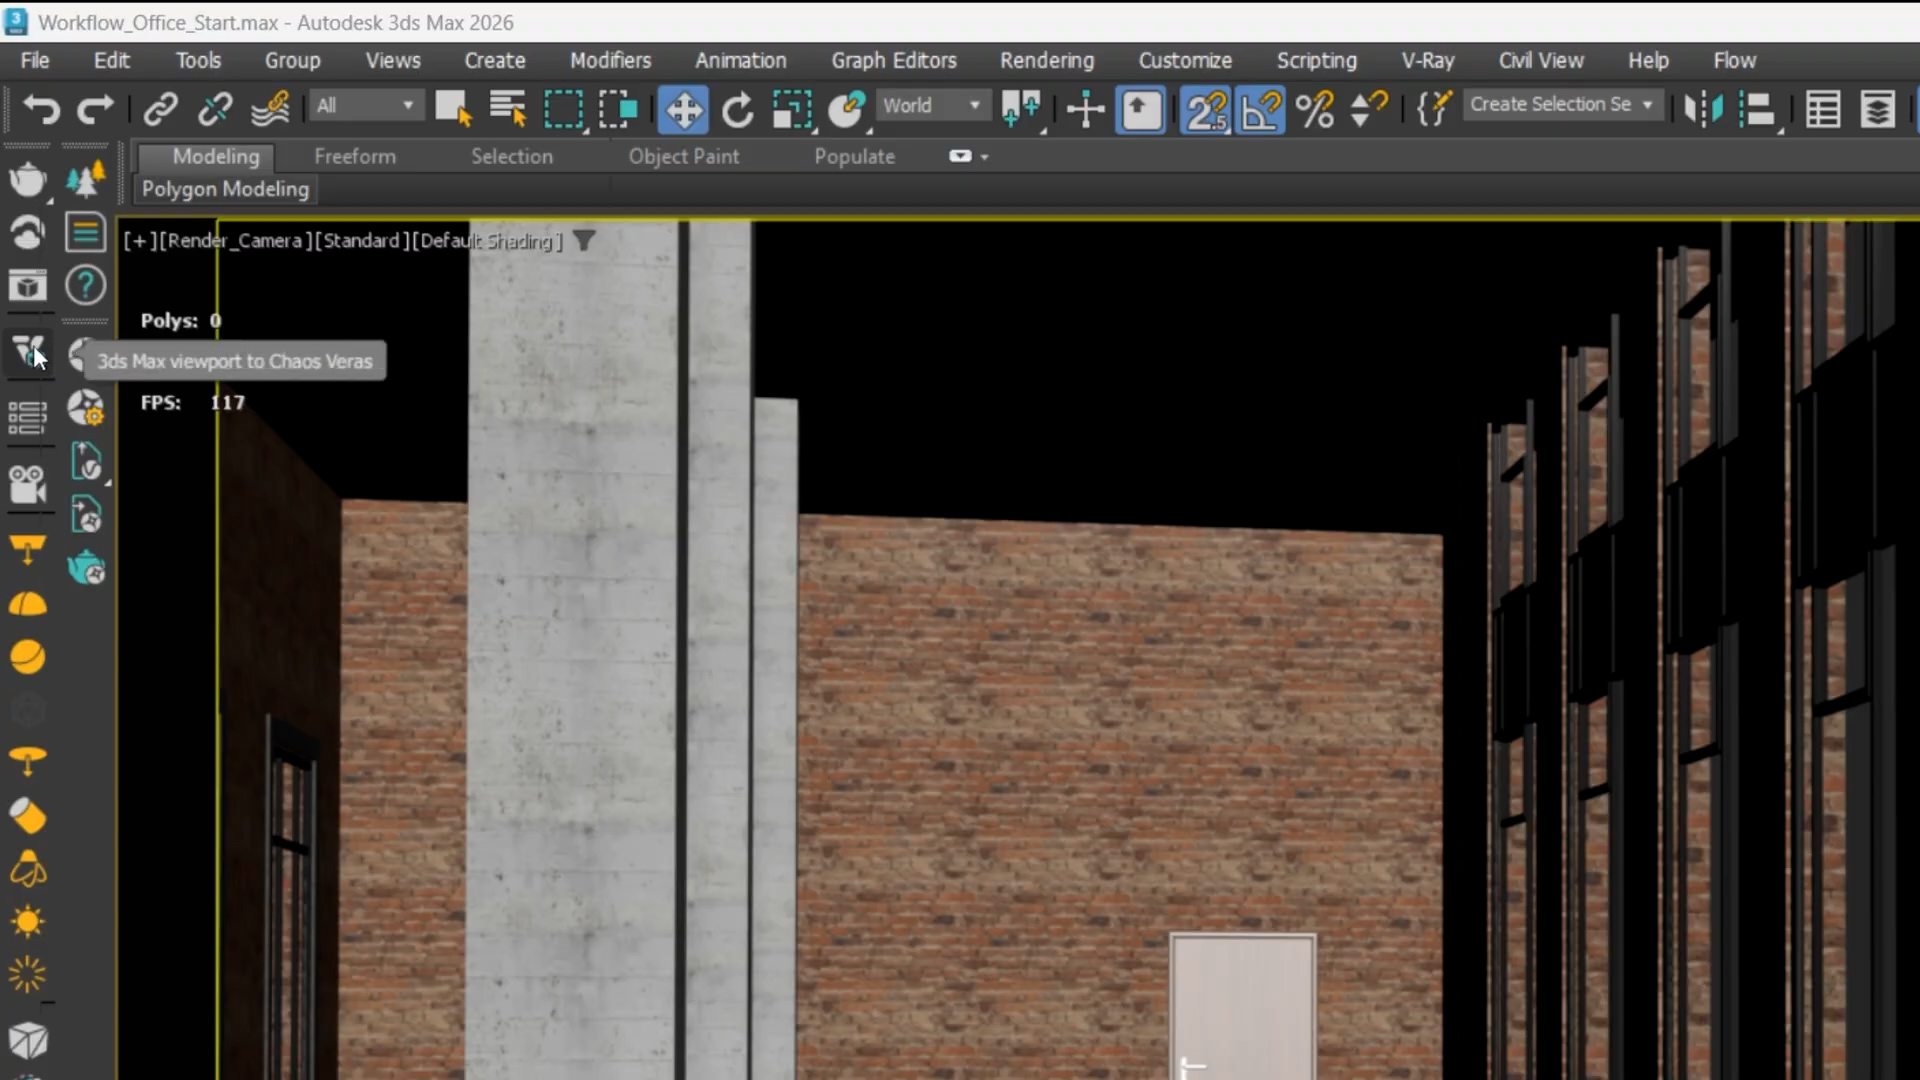Toggle Spinner Snap button
The height and width of the screenshot is (1080, 1920).
coord(1369,108)
